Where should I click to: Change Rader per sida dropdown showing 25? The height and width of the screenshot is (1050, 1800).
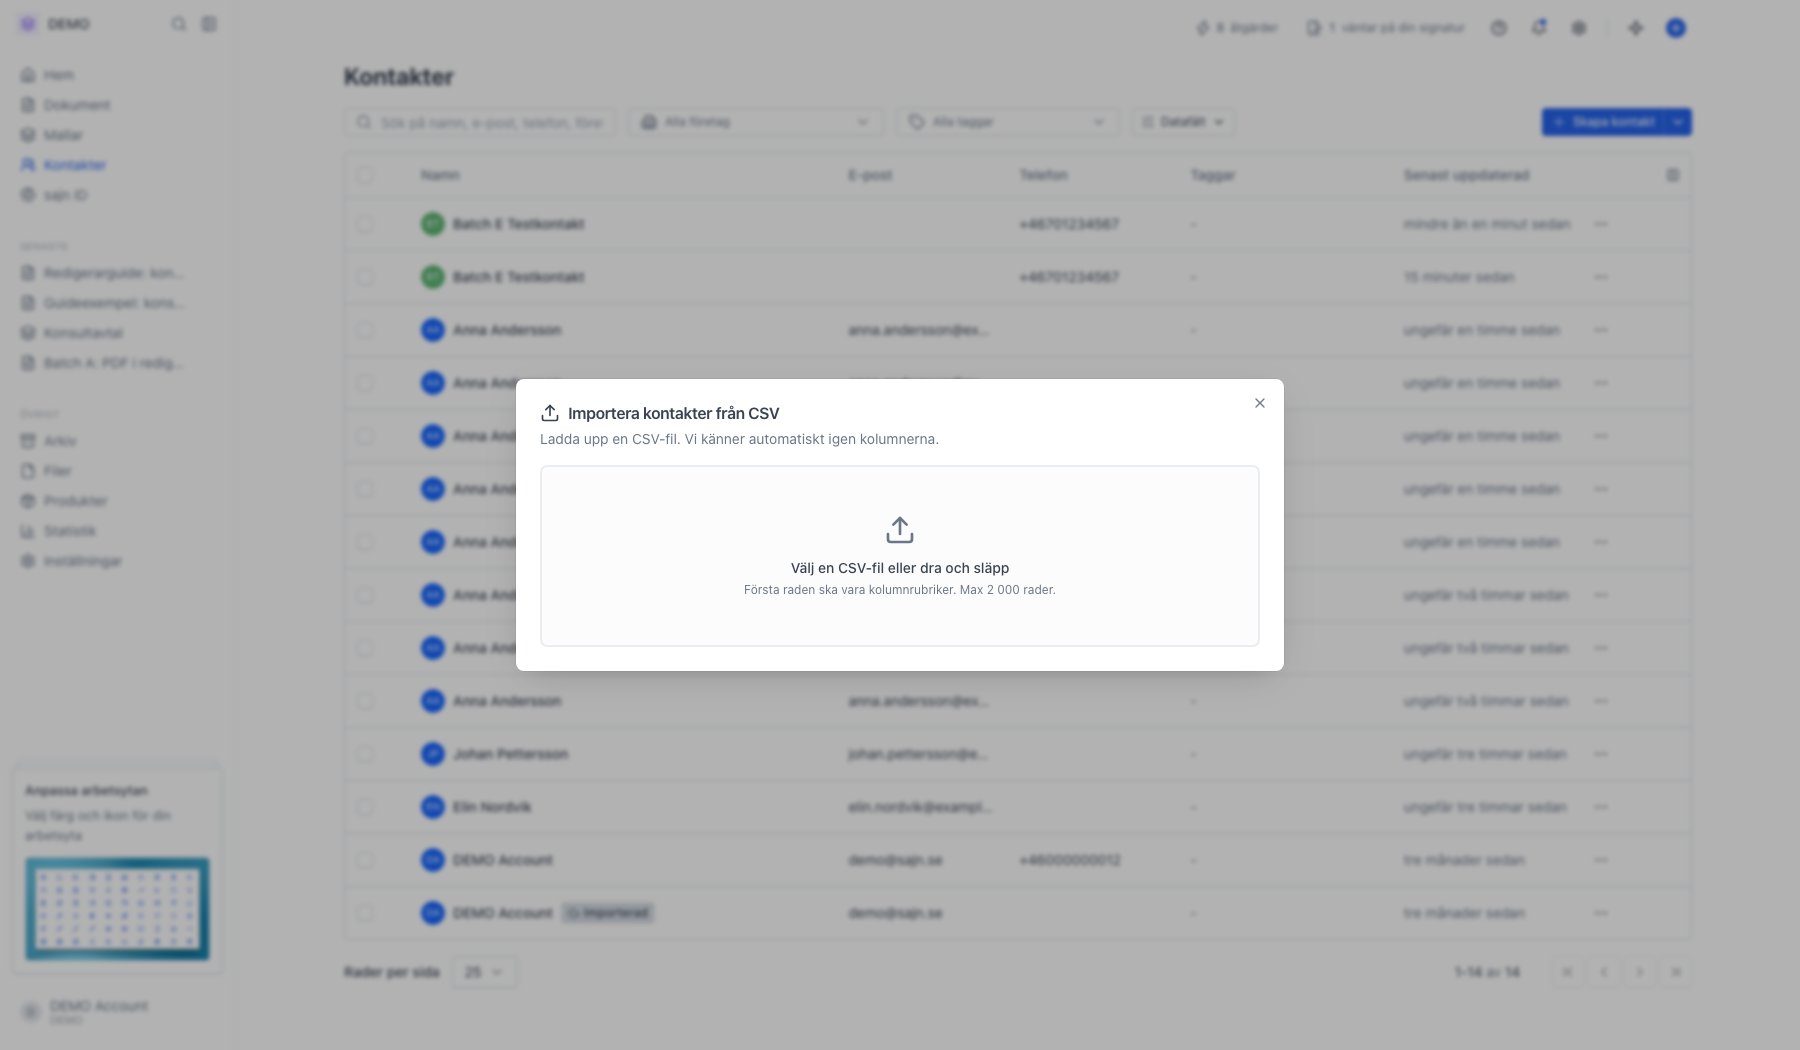pos(485,972)
